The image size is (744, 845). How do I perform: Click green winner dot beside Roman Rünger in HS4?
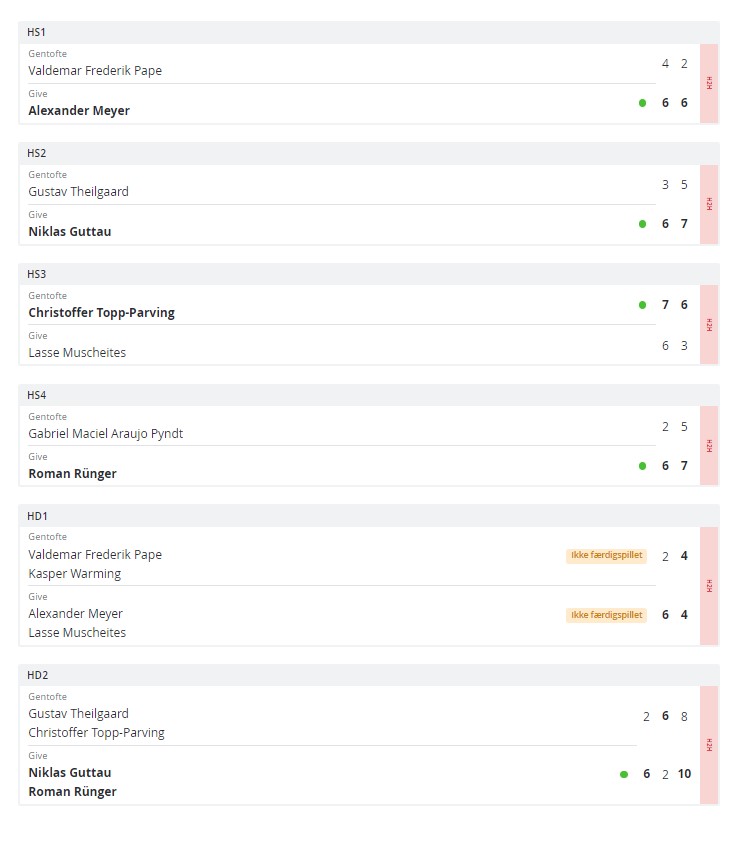pos(643,466)
